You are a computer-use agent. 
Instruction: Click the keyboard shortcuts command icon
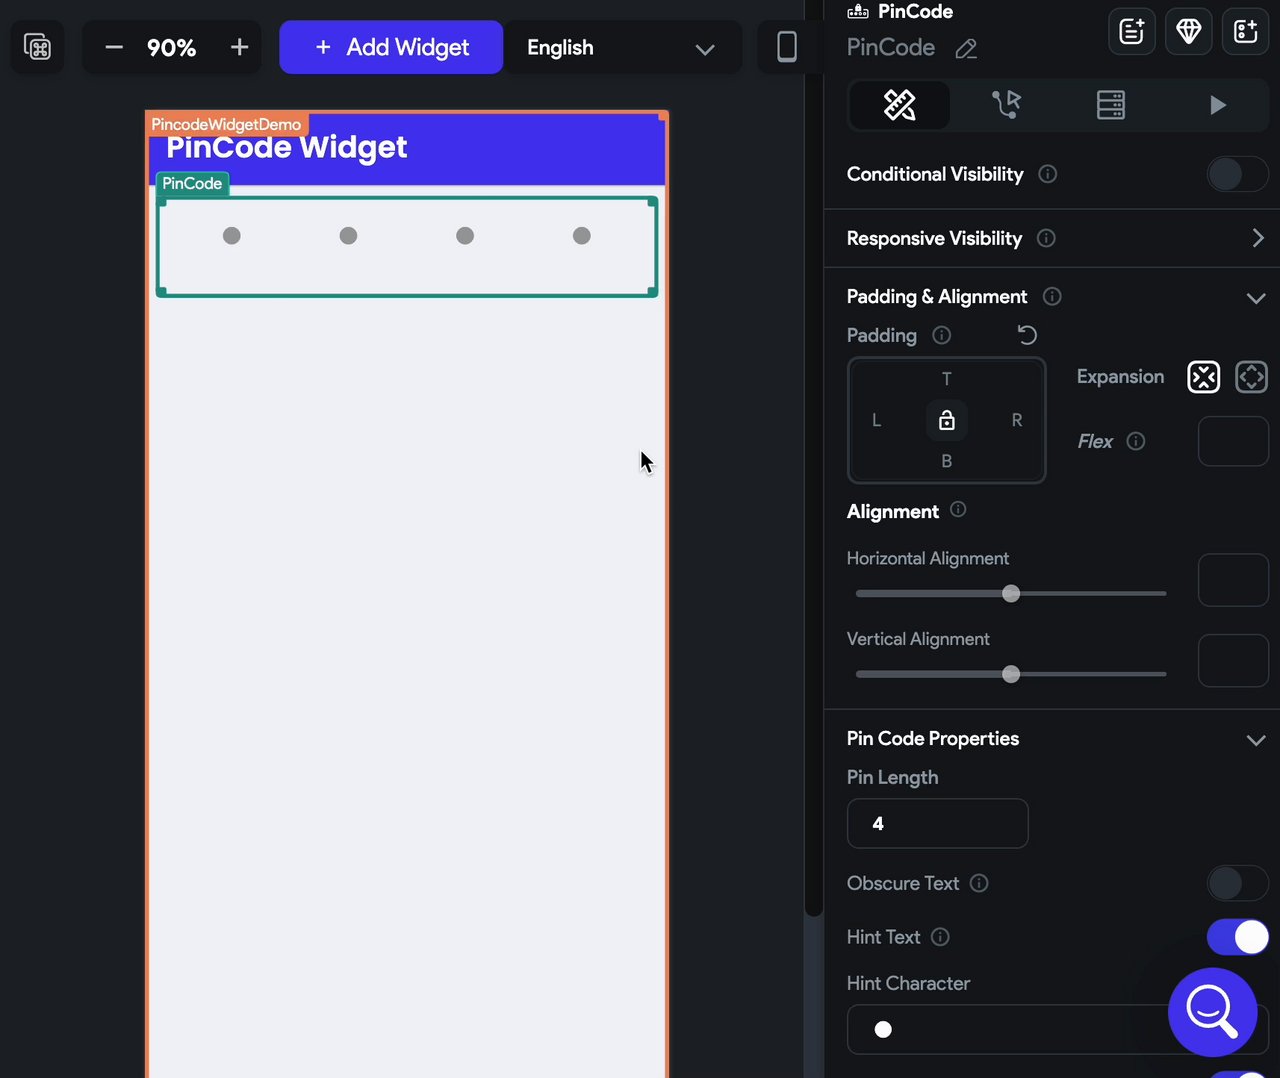pos(37,47)
